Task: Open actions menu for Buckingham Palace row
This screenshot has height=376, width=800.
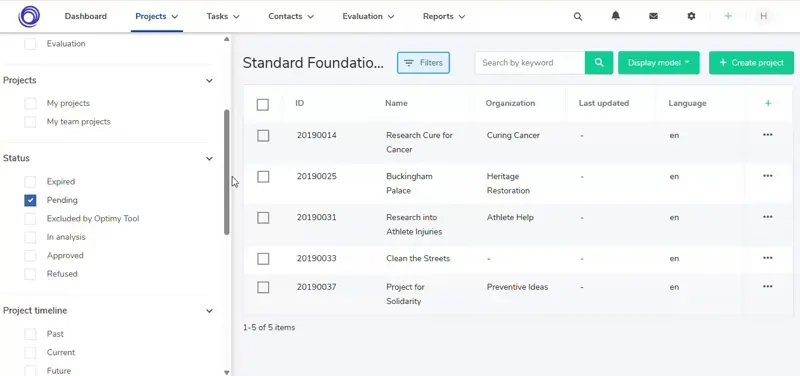Action: pos(767,176)
